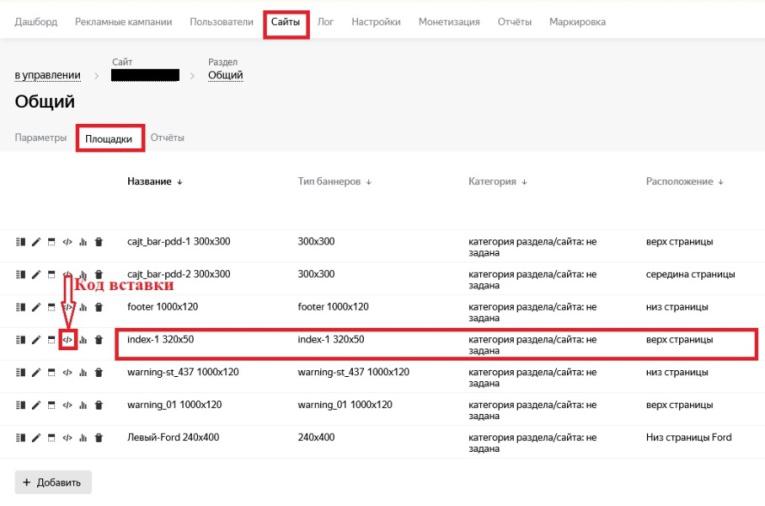Click the Добавить button

pos(53,482)
